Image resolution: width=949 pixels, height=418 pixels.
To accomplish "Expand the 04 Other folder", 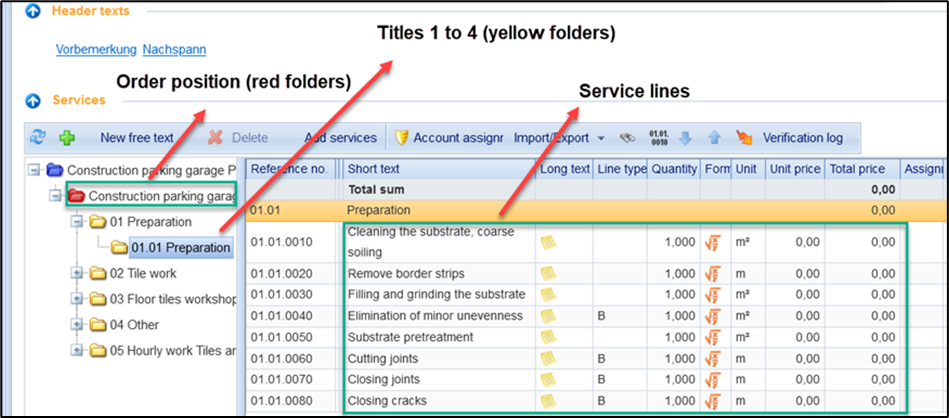I will [78, 325].
